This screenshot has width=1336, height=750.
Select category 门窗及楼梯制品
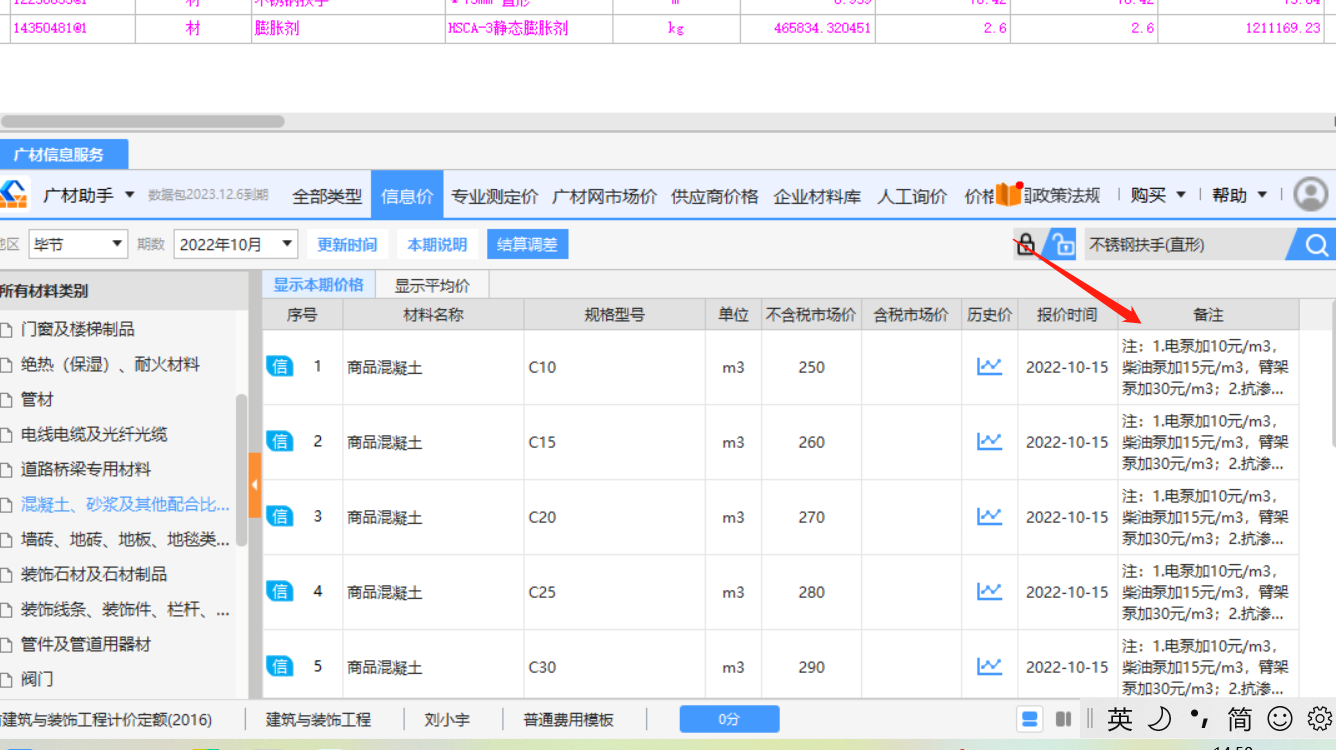point(78,329)
